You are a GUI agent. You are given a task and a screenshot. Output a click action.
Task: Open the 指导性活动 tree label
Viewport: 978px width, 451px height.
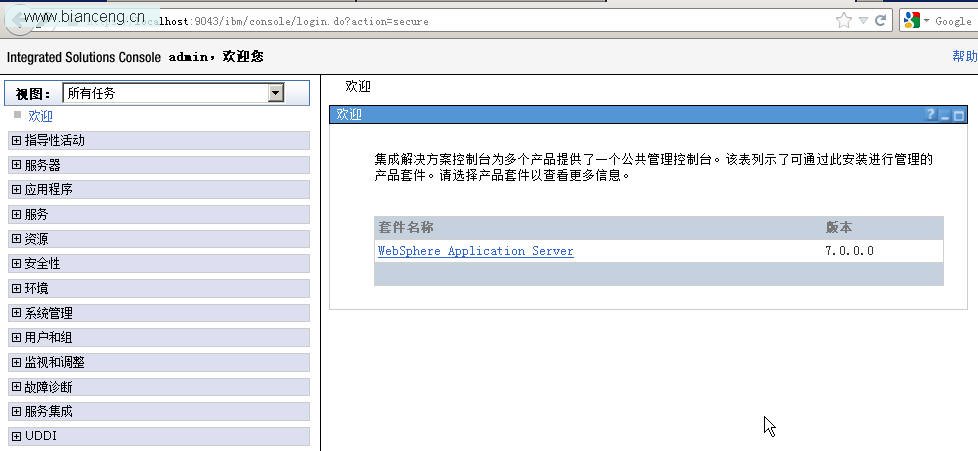tap(54, 140)
